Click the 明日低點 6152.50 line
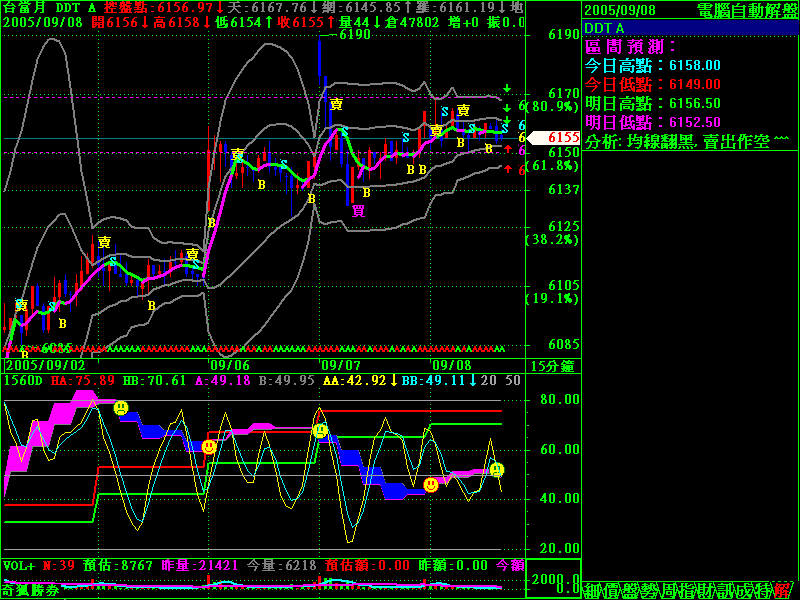The height and width of the screenshot is (600, 800). pos(653,122)
